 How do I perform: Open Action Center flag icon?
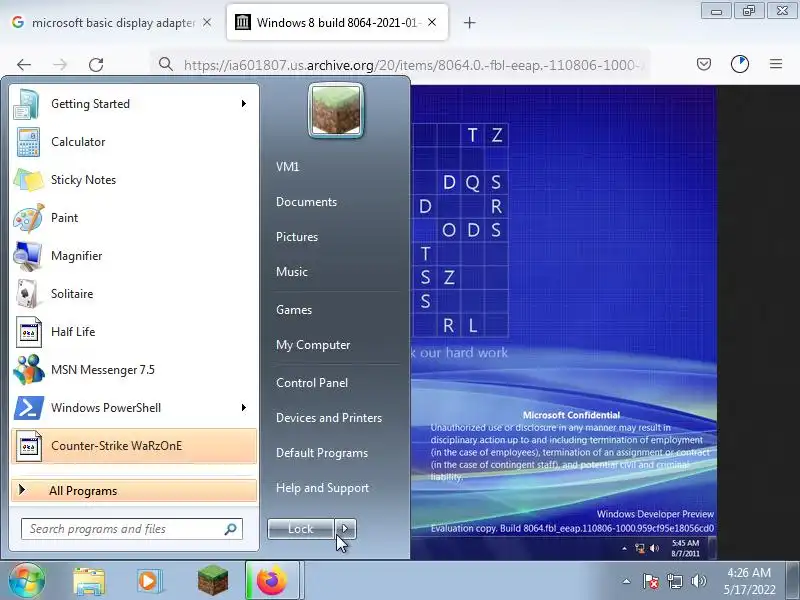click(651, 581)
